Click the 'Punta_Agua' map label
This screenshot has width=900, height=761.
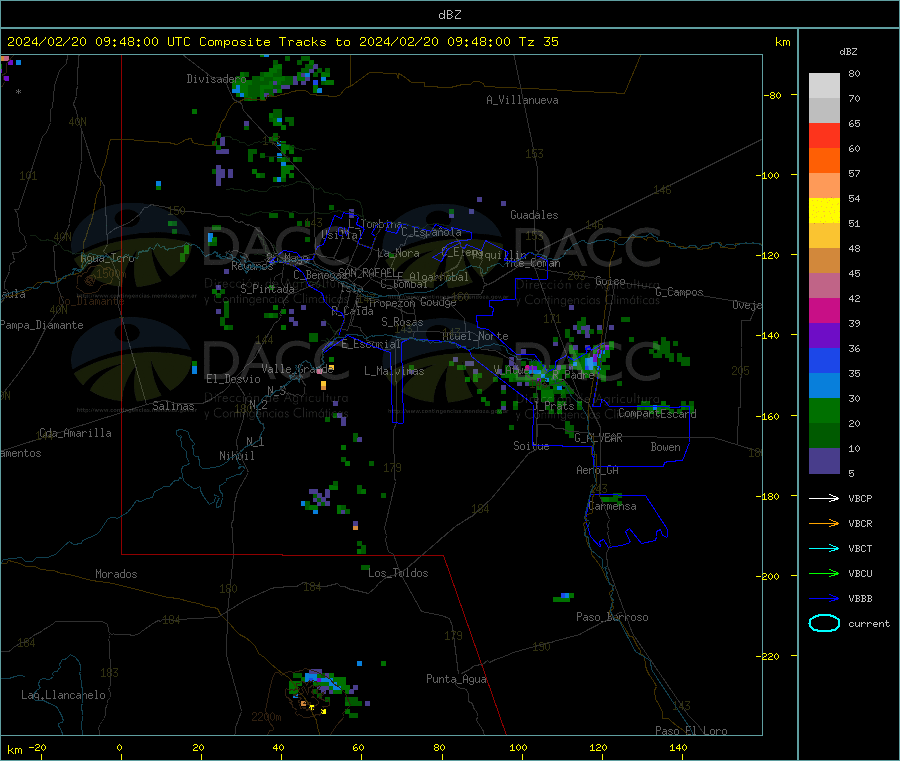[456, 679]
